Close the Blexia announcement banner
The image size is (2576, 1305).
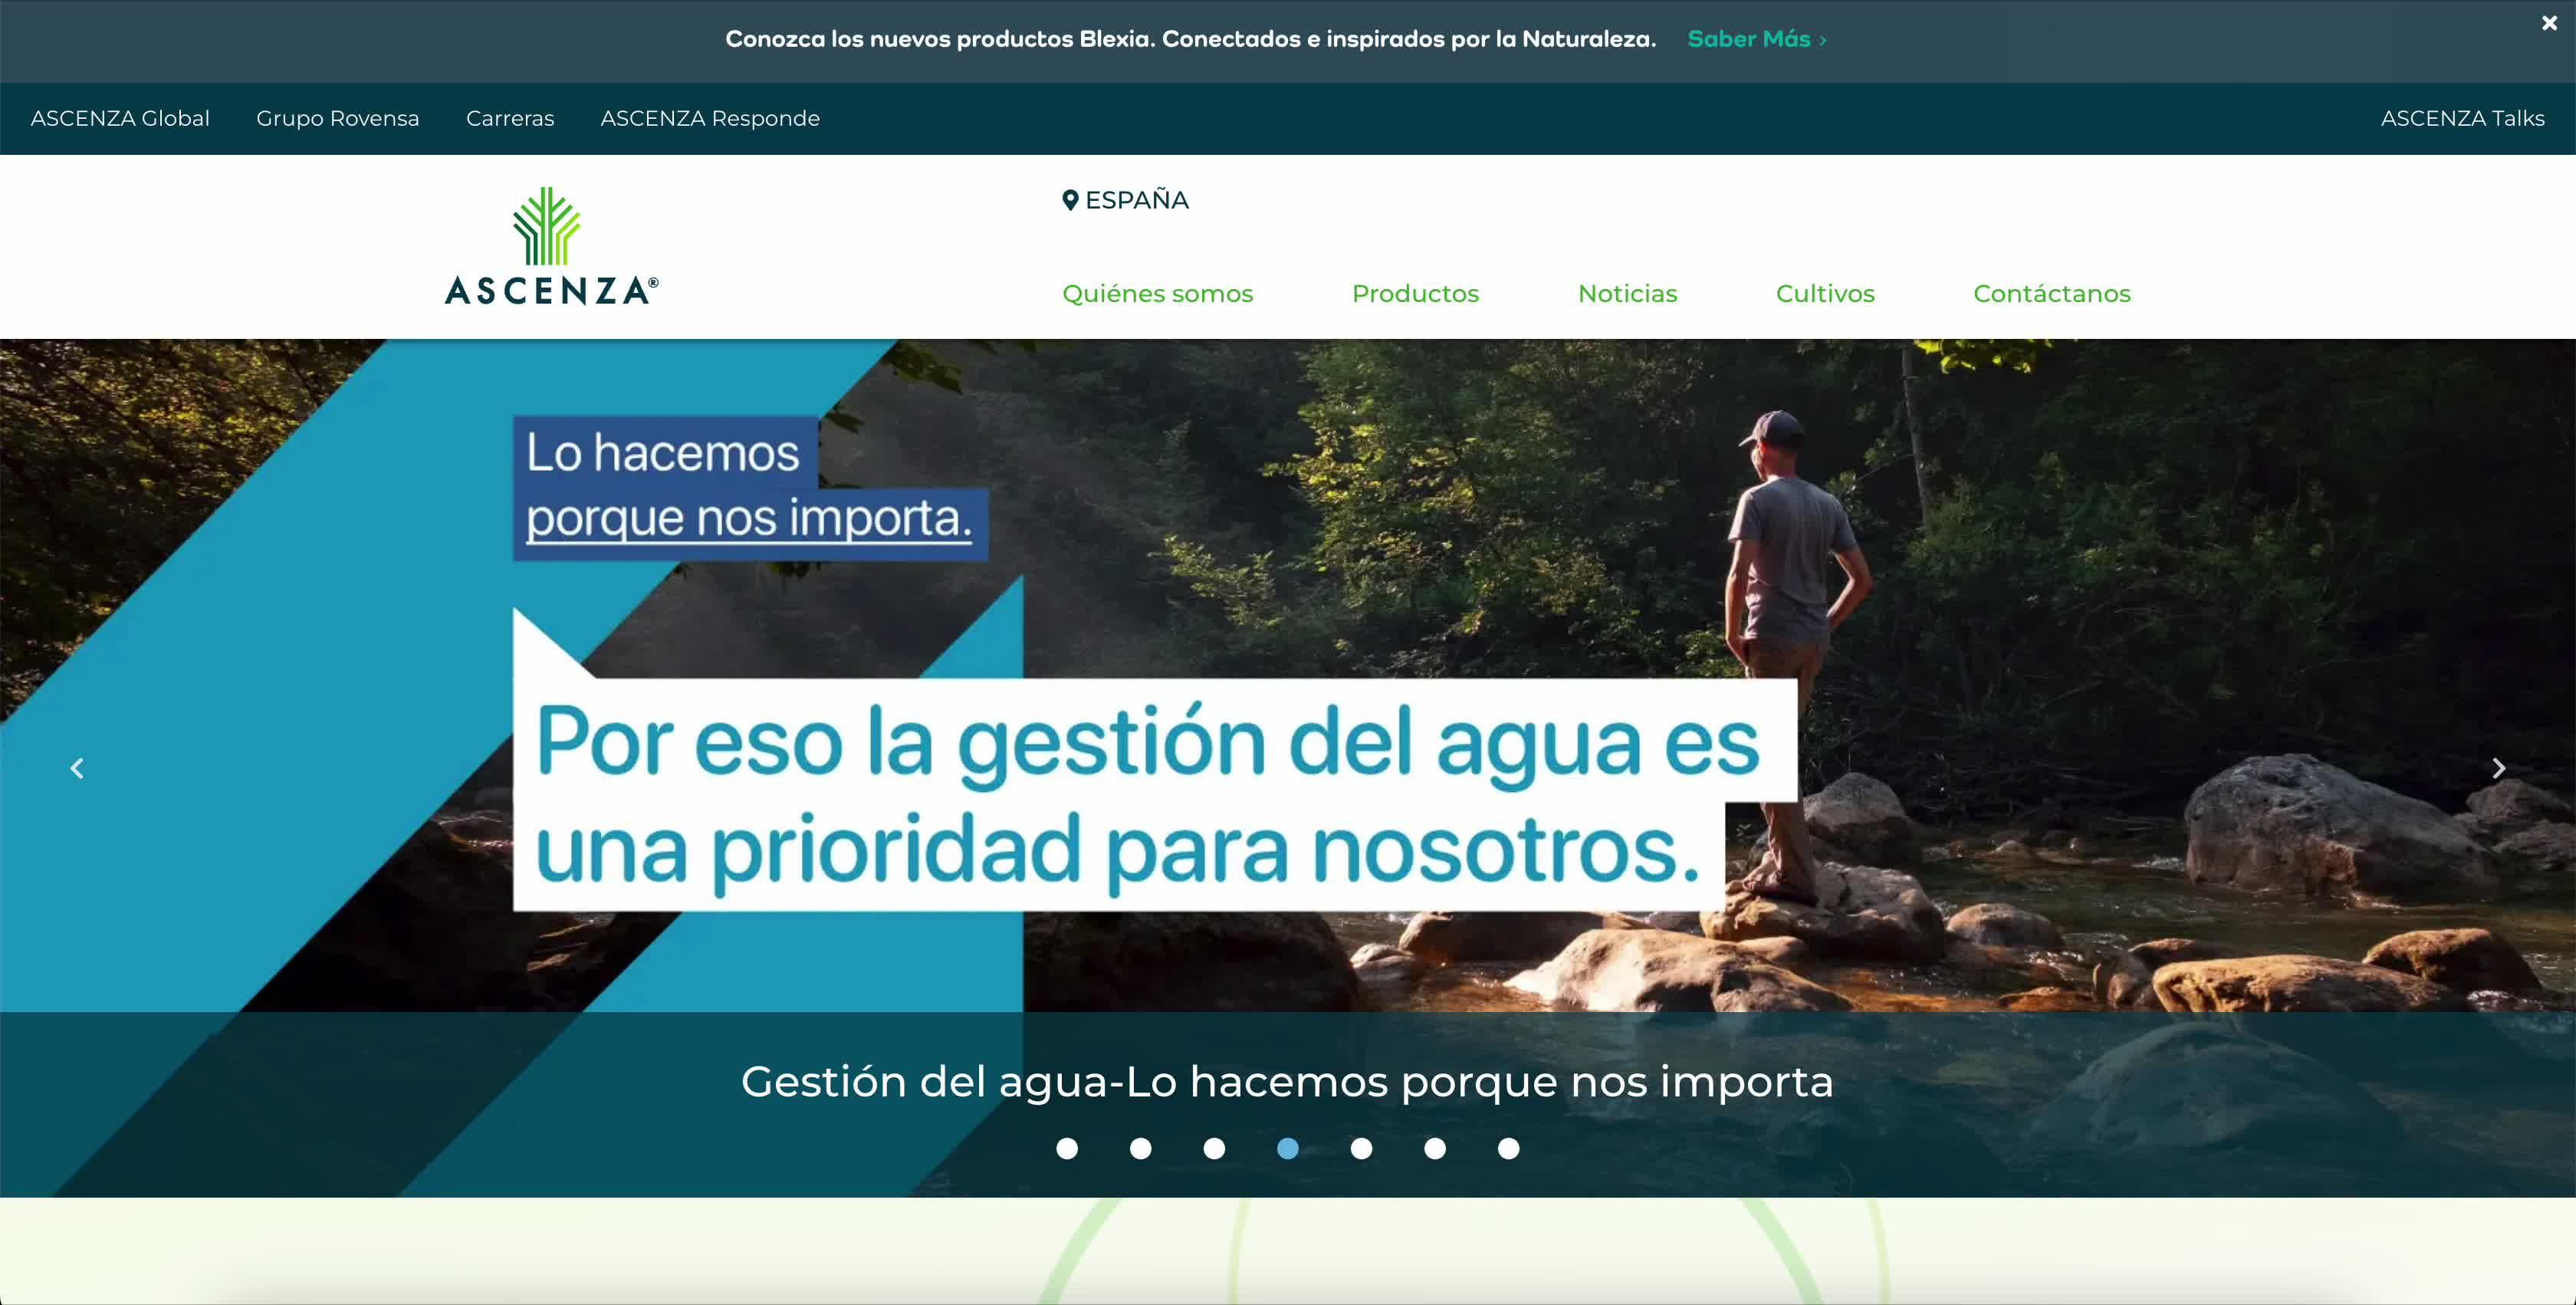pyautogui.click(x=2549, y=23)
